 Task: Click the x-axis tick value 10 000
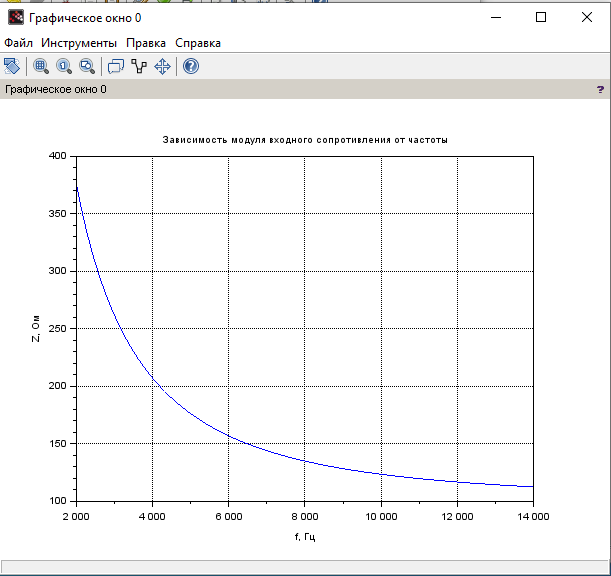point(381,516)
